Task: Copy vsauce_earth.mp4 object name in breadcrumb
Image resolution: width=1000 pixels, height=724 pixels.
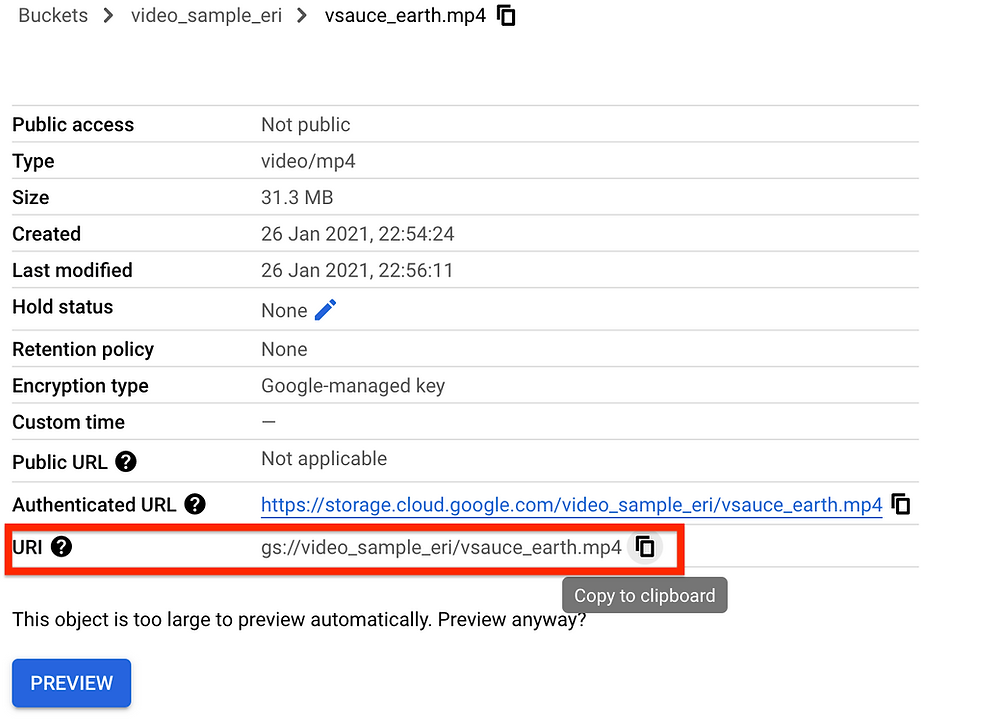Action: coord(506,15)
